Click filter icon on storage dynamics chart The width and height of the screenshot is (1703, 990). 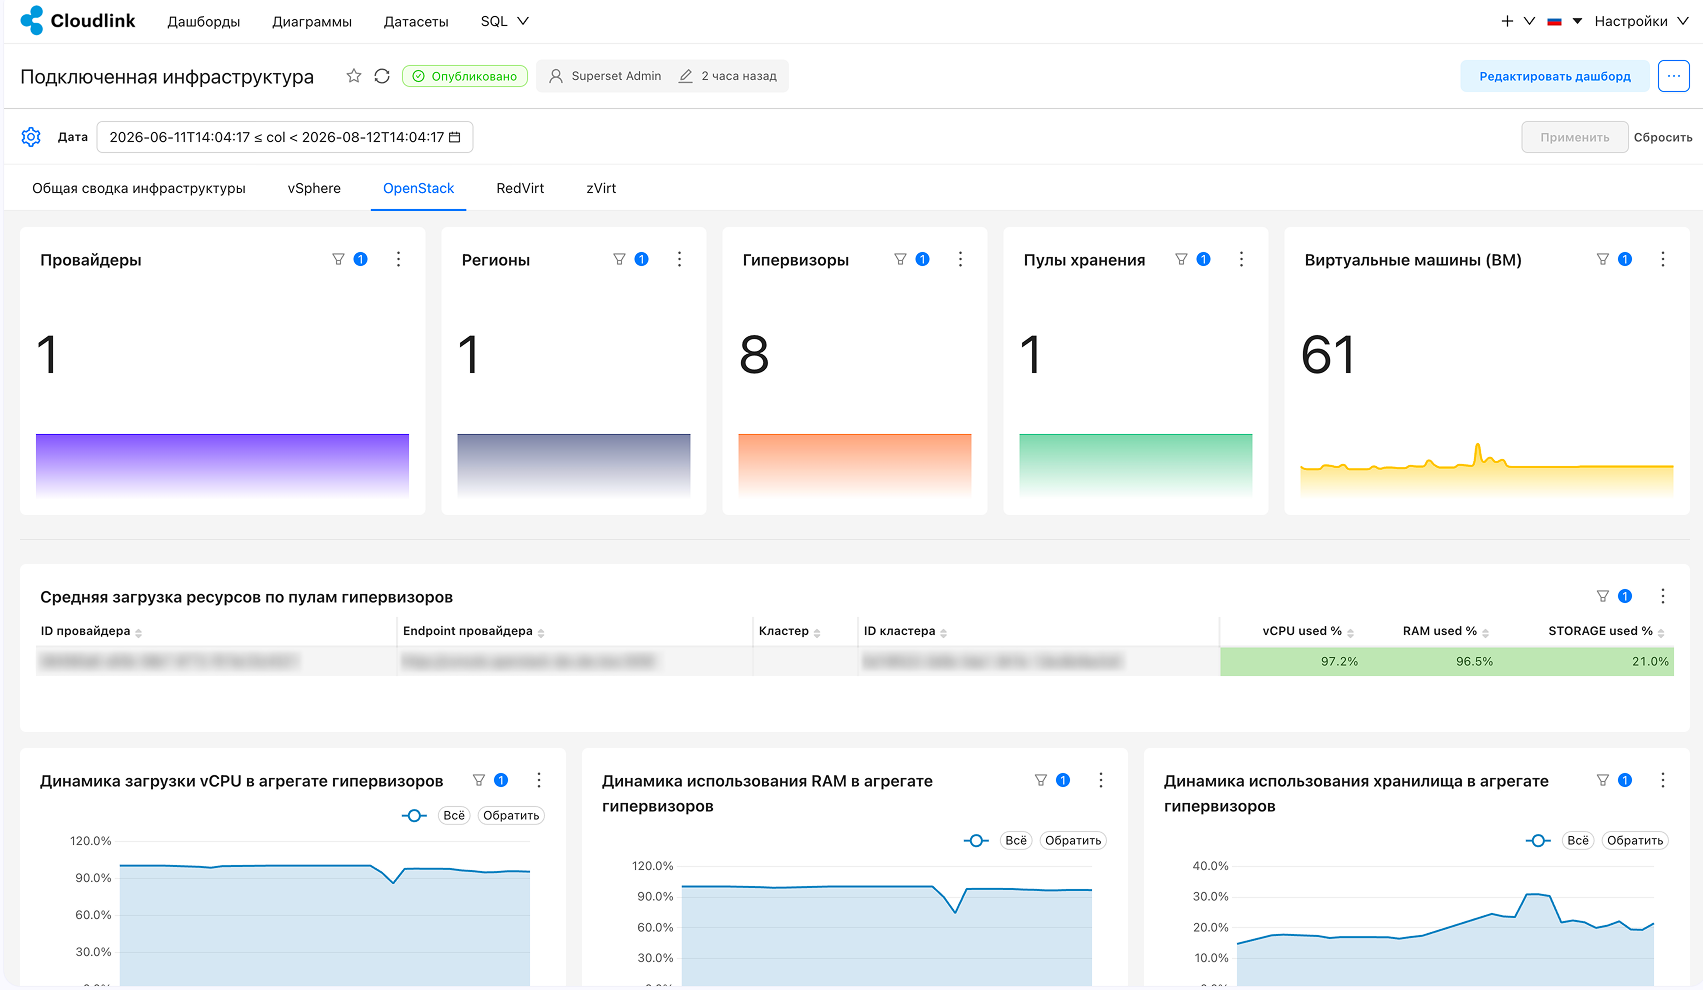pos(1603,780)
